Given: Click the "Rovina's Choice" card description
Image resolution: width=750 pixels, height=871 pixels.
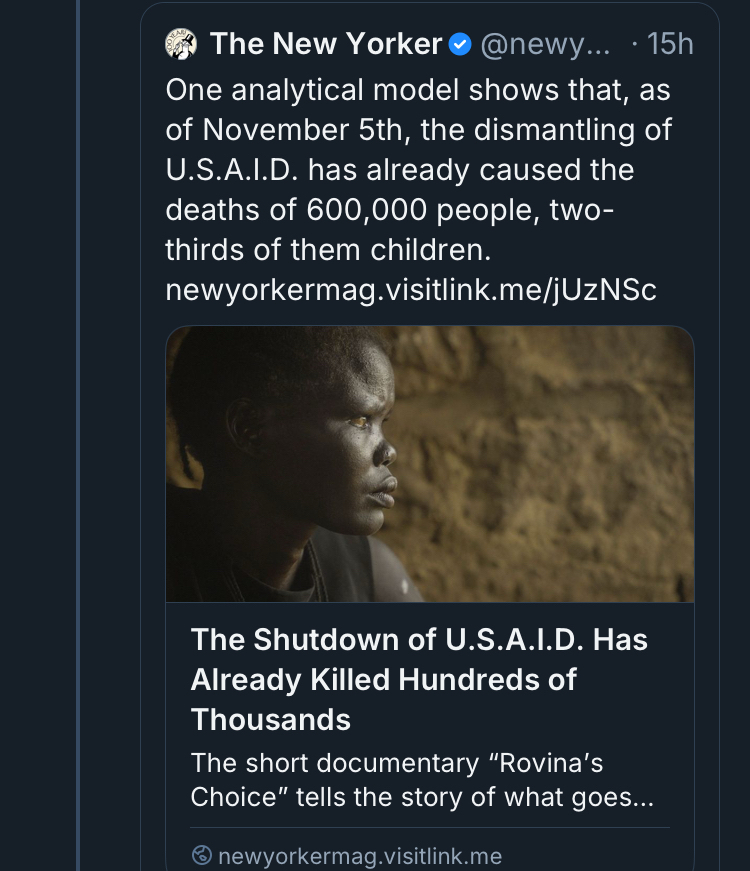Looking at the screenshot, I should click(x=410, y=782).
